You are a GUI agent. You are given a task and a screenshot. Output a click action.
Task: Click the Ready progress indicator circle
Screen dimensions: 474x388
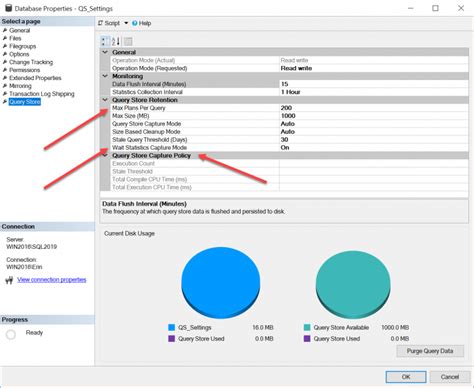point(11,334)
